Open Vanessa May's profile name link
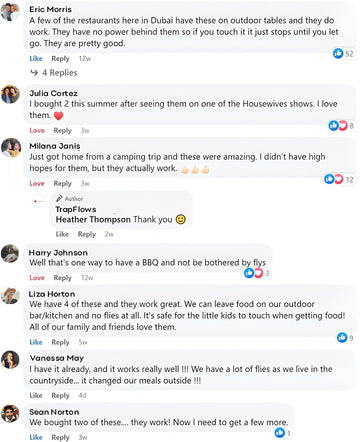Viewport: 360px width, 442px height. [x=56, y=358]
